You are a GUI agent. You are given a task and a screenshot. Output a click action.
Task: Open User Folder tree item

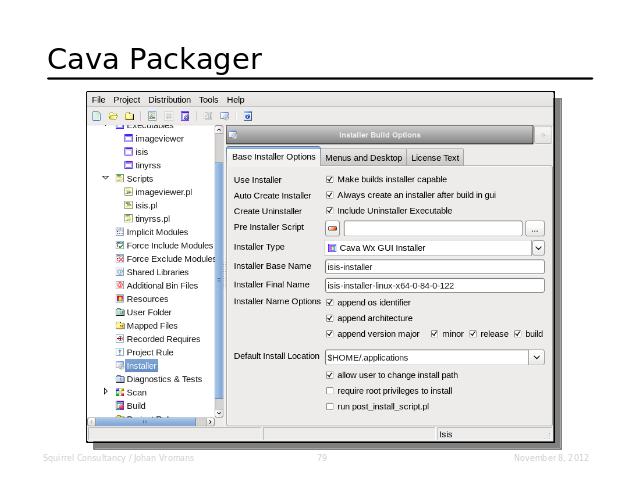tap(149, 312)
